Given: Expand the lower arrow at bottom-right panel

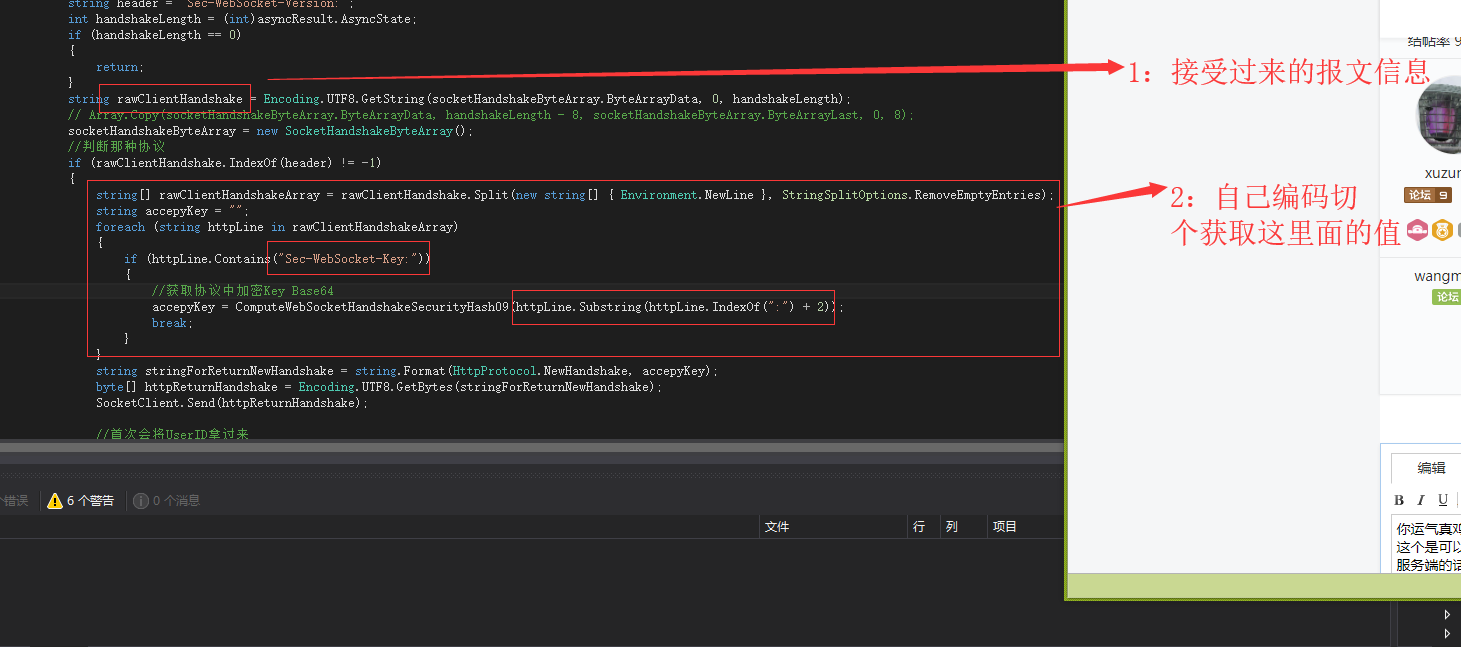Looking at the screenshot, I should (x=1447, y=633).
